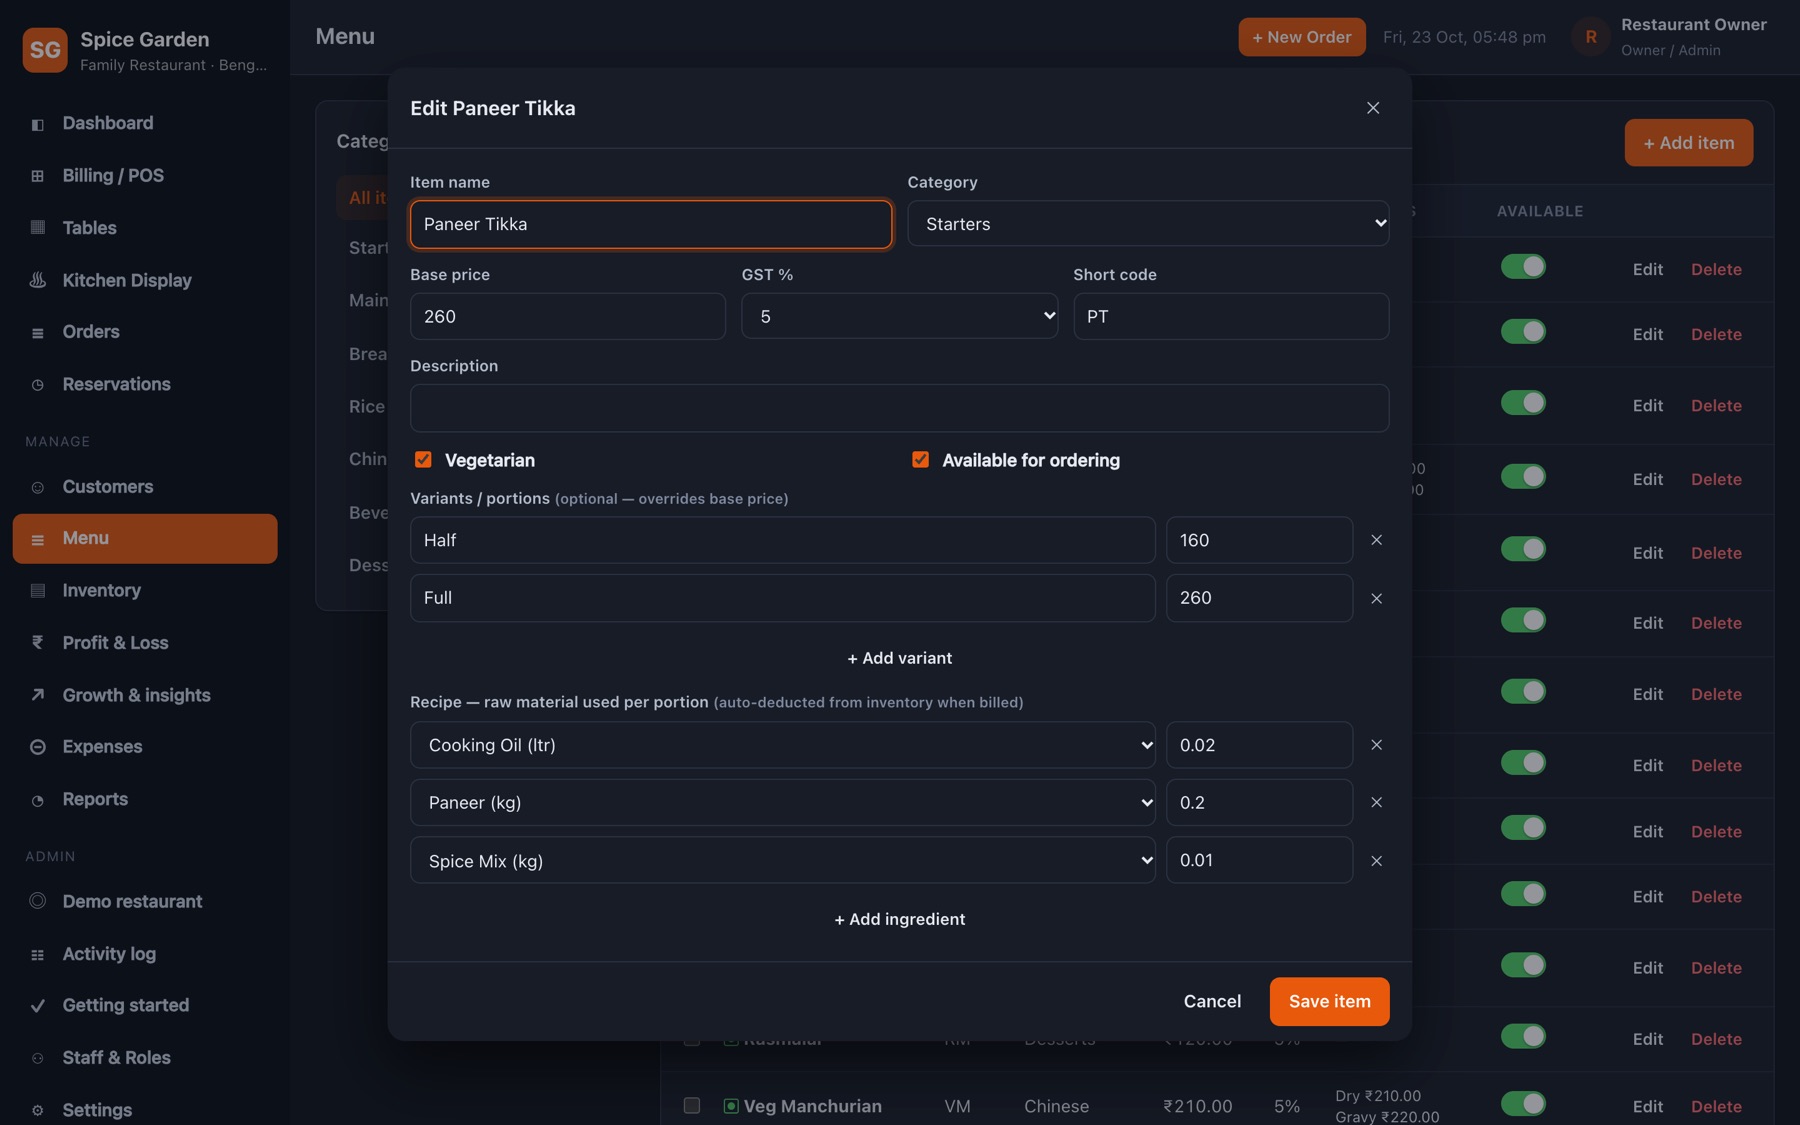
Task: Open the Paneer (kg) ingredient dropdown
Action: click(782, 803)
